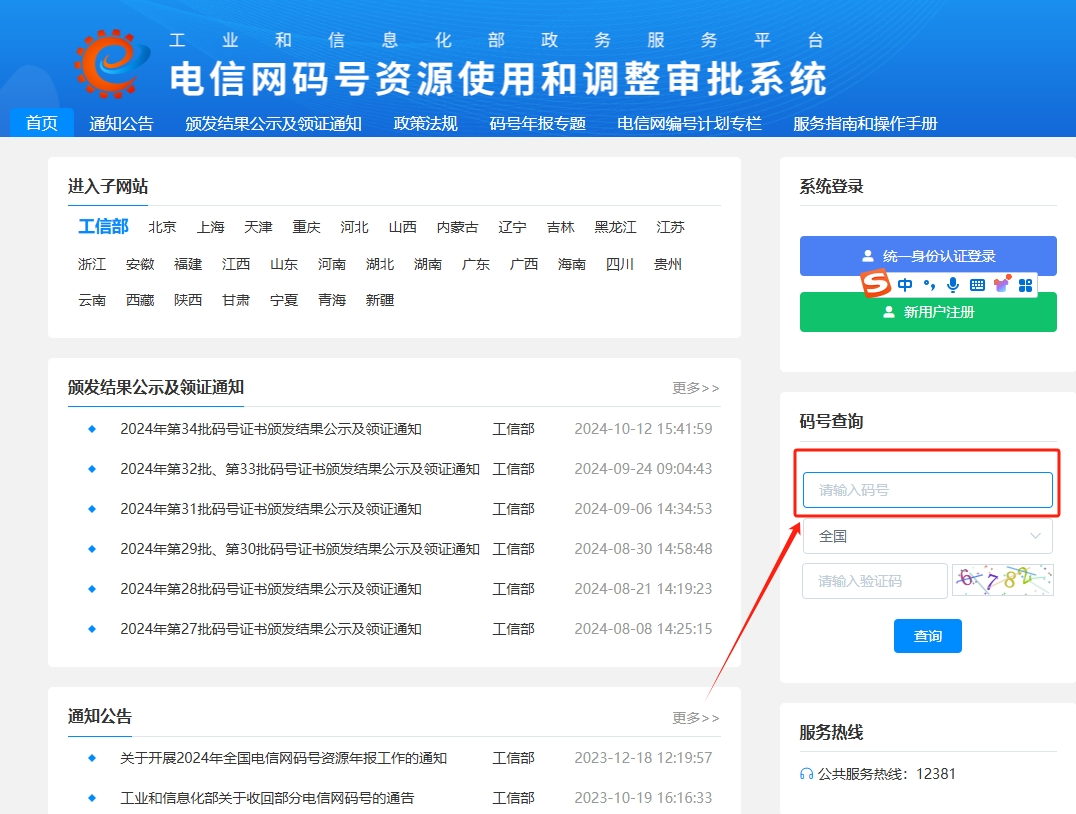Open the 安徽 sub-site
The height and width of the screenshot is (814, 1076).
pos(140,264)
